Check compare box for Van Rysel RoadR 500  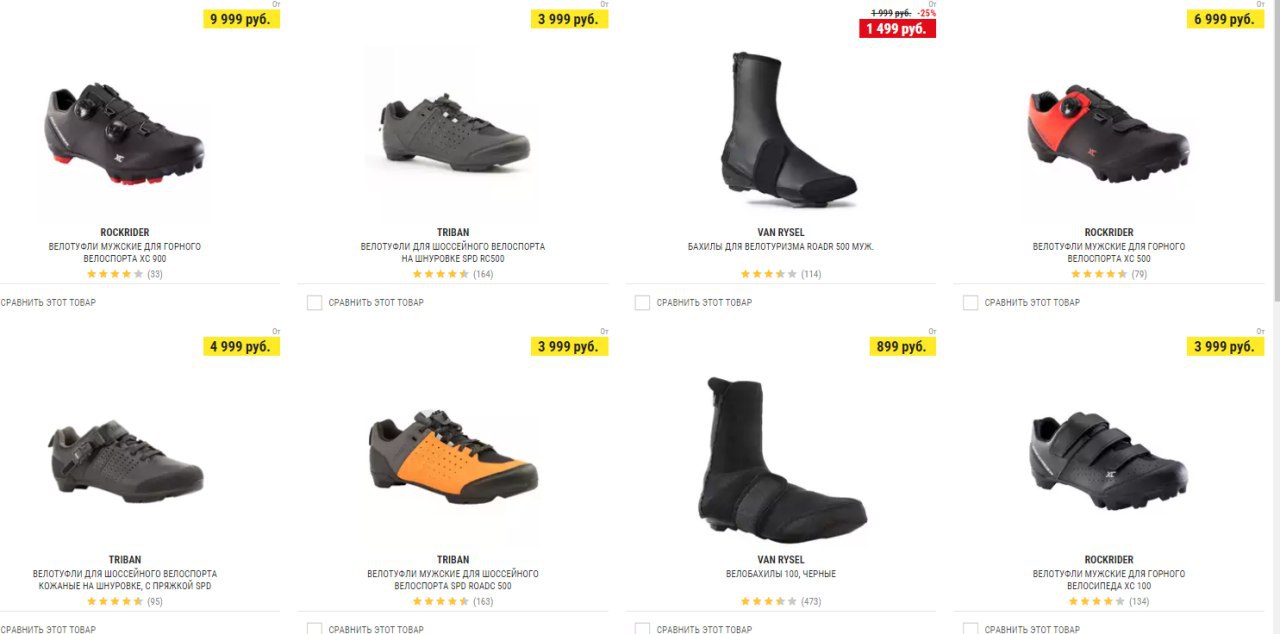642,302
